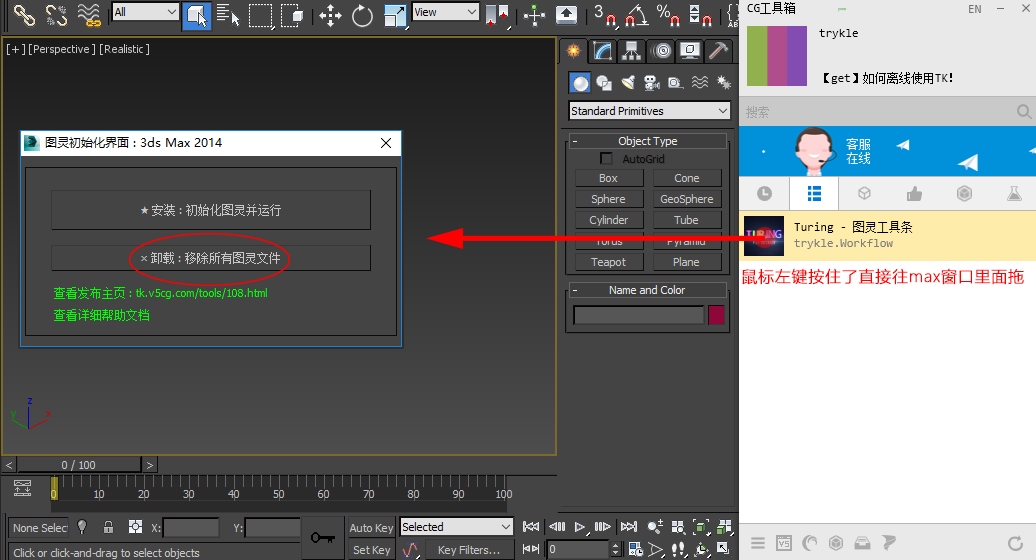
Task: Open the detailed help document link
Action: pos(102,316)
